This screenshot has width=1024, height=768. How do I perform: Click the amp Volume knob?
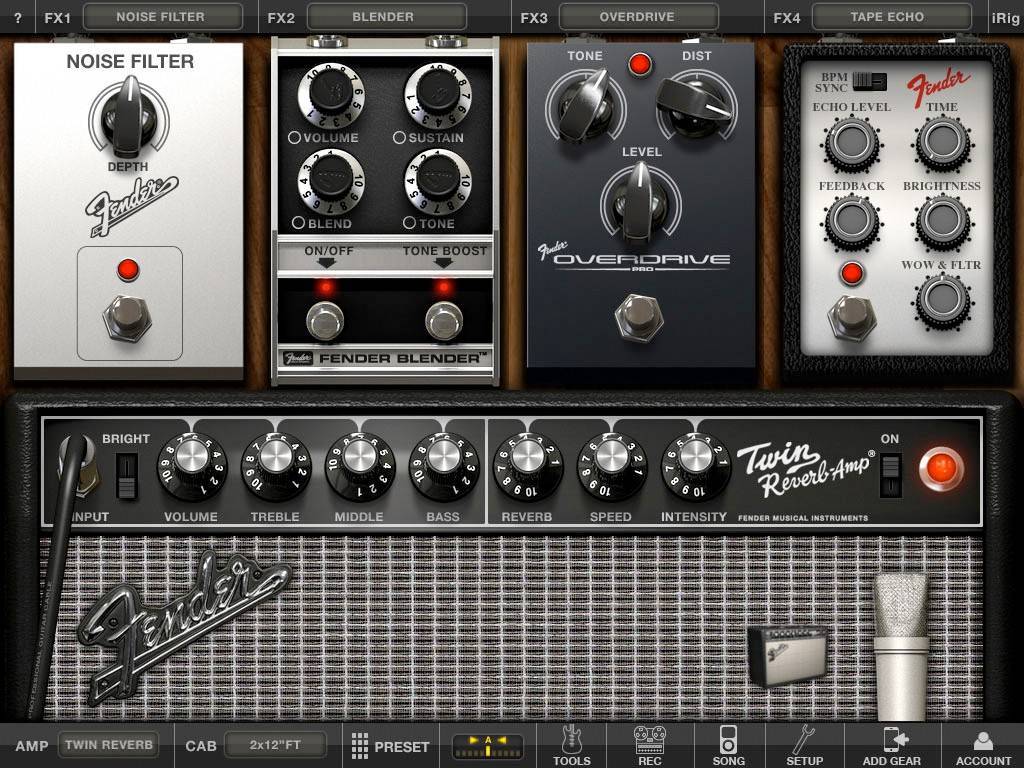click(x=191, y=467)
